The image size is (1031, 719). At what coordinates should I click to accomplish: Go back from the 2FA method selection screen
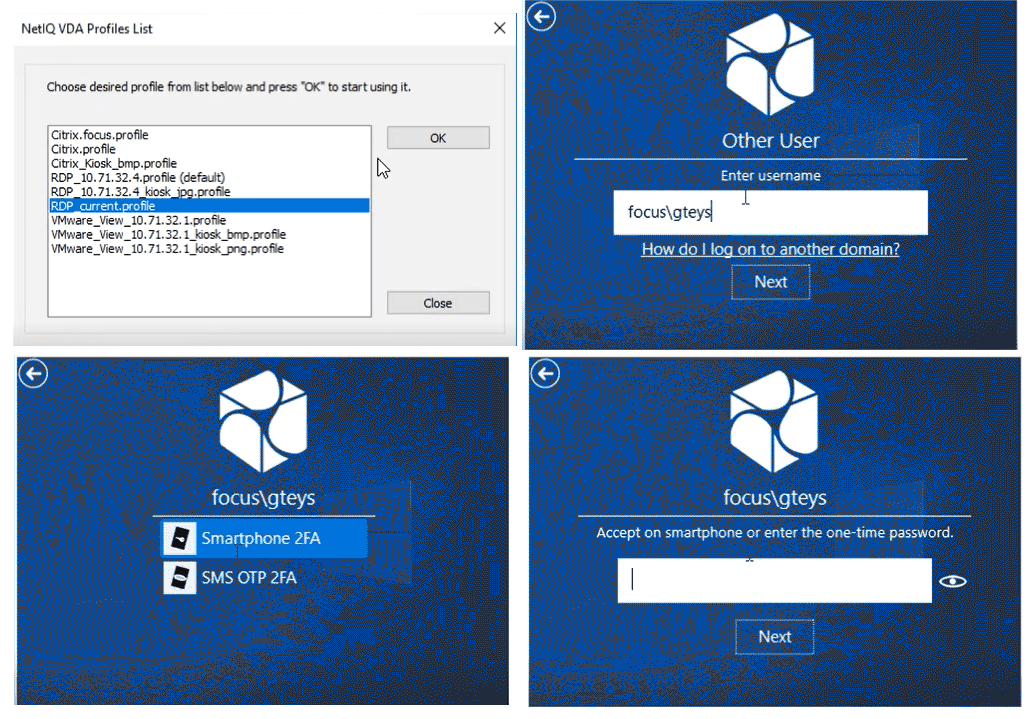pyautogui.click(x=33, y=374)
